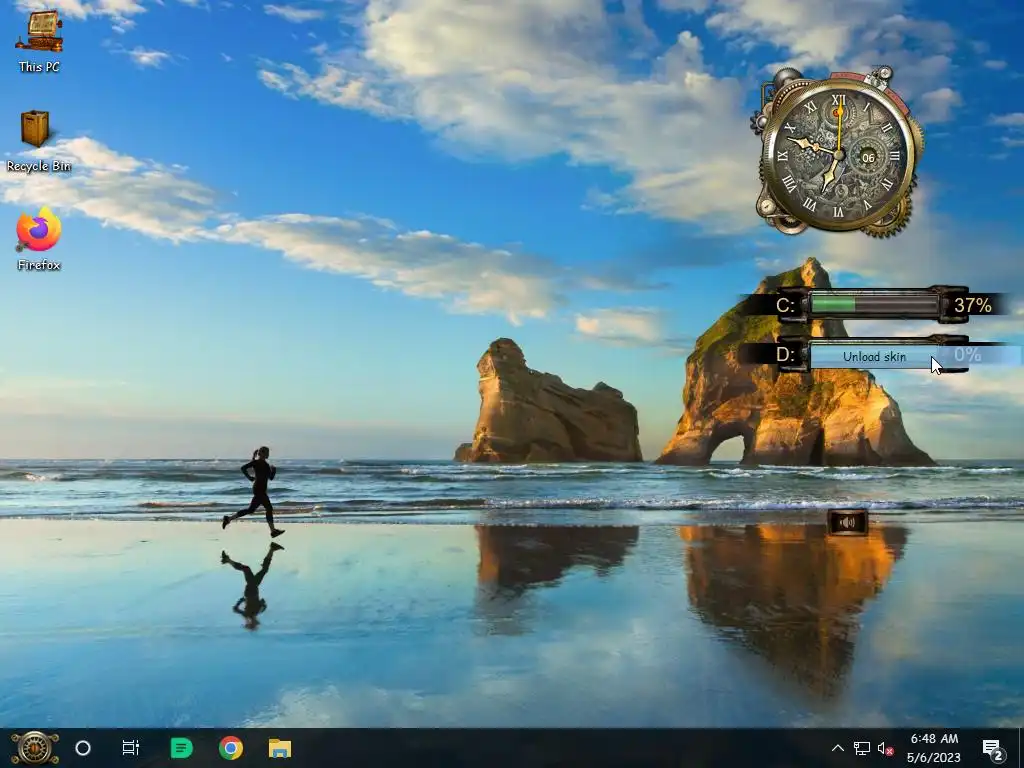
Task: Open File Explorer from taskbar
Action: click(x=280, y=748)
